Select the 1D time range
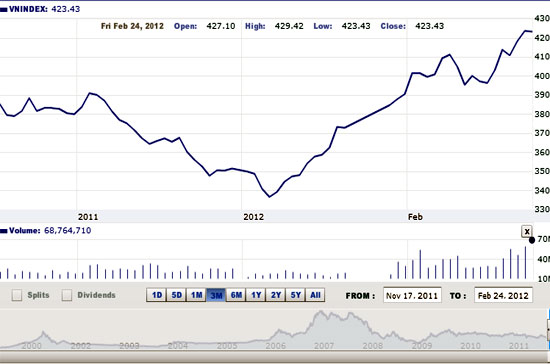 156,295
